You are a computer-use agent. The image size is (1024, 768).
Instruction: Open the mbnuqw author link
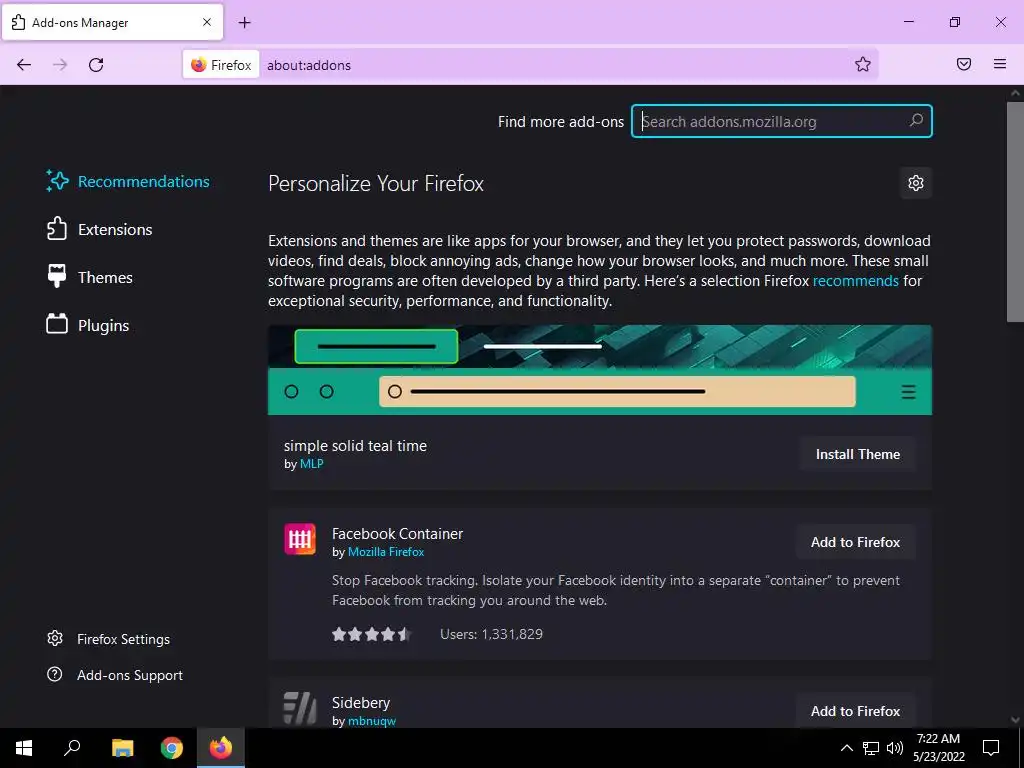tap(372, 721)
